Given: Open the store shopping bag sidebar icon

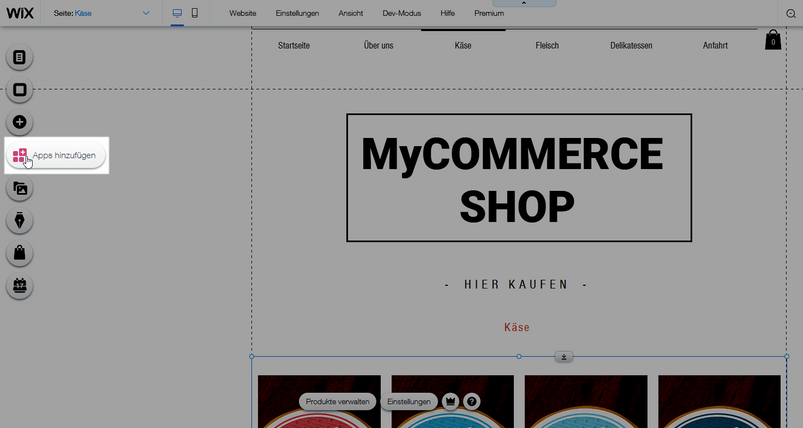Looking at the screenshot, I should (19, 253).
